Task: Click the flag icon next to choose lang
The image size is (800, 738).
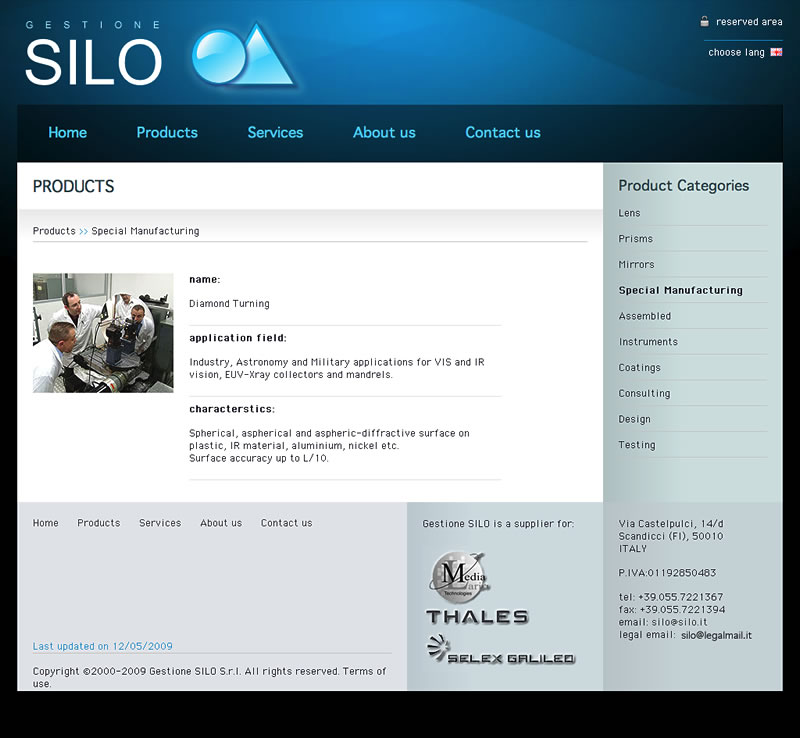Action: (776, 52)
